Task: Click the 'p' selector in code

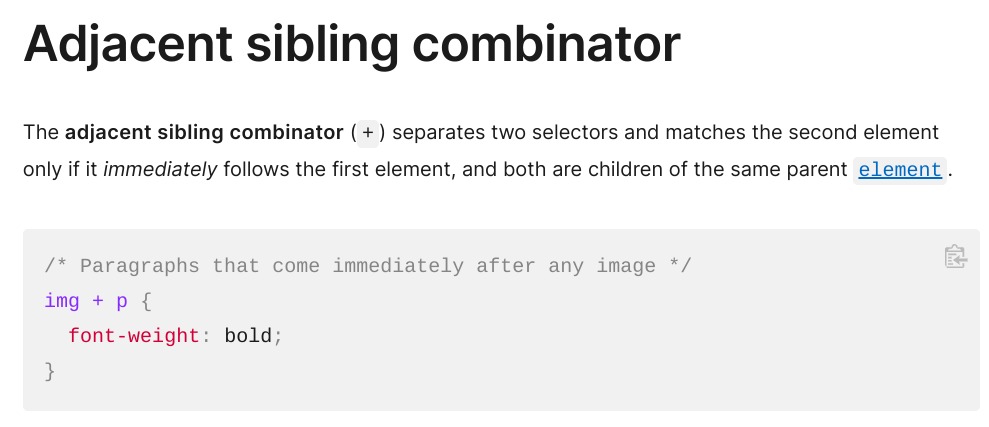Action: pos(122,302)
